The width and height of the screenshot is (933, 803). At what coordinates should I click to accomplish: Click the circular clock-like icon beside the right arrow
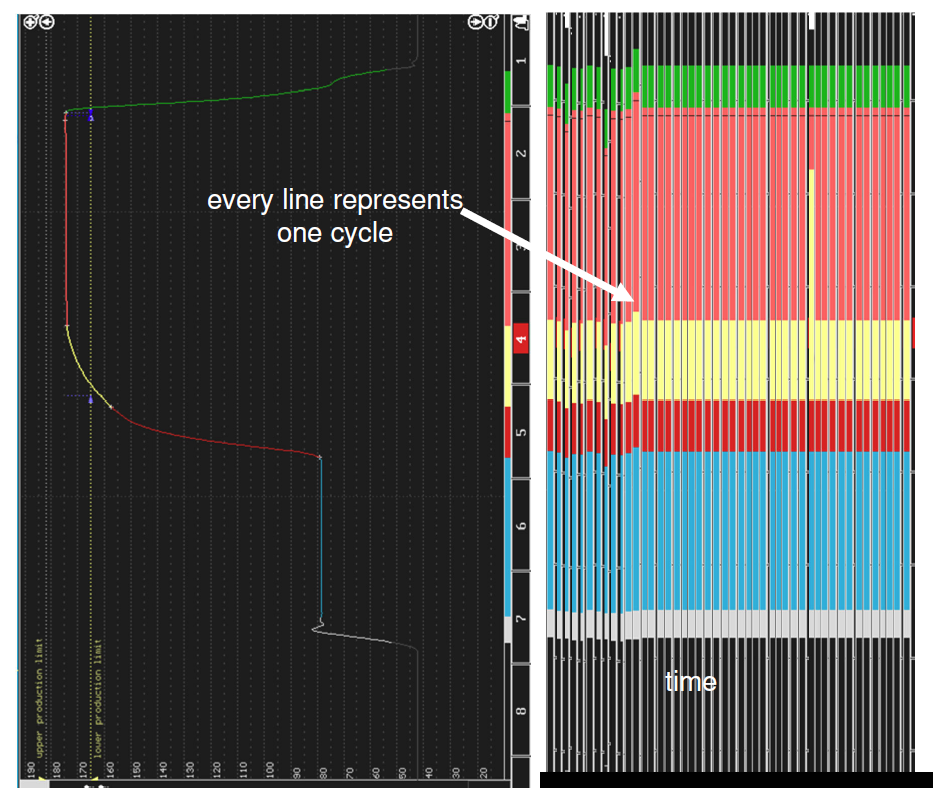point(490,23)
